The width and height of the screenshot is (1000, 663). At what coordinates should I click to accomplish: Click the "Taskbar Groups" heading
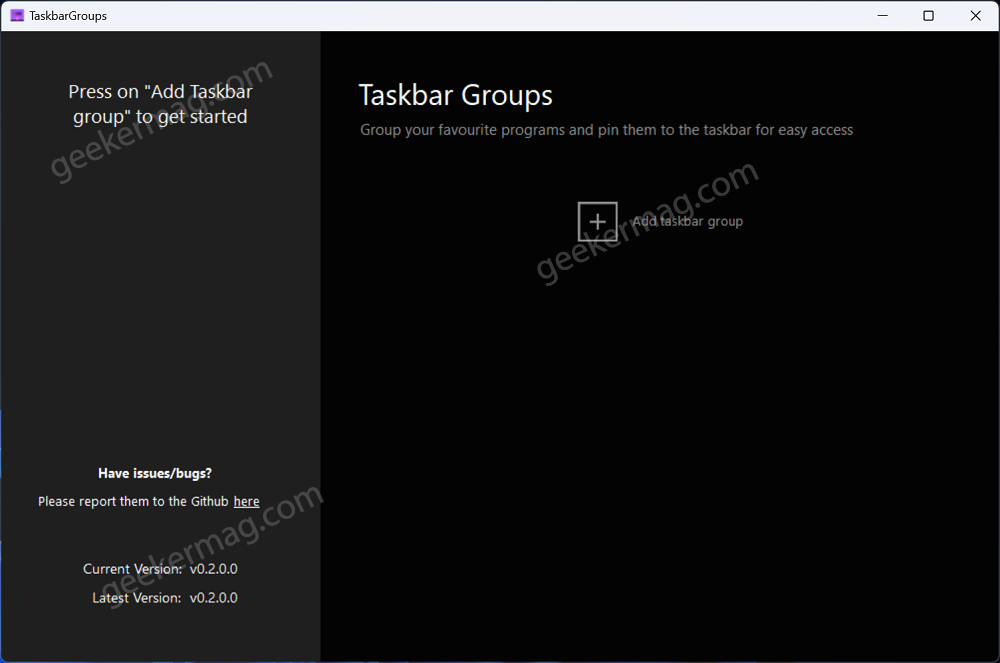(455, 96)
